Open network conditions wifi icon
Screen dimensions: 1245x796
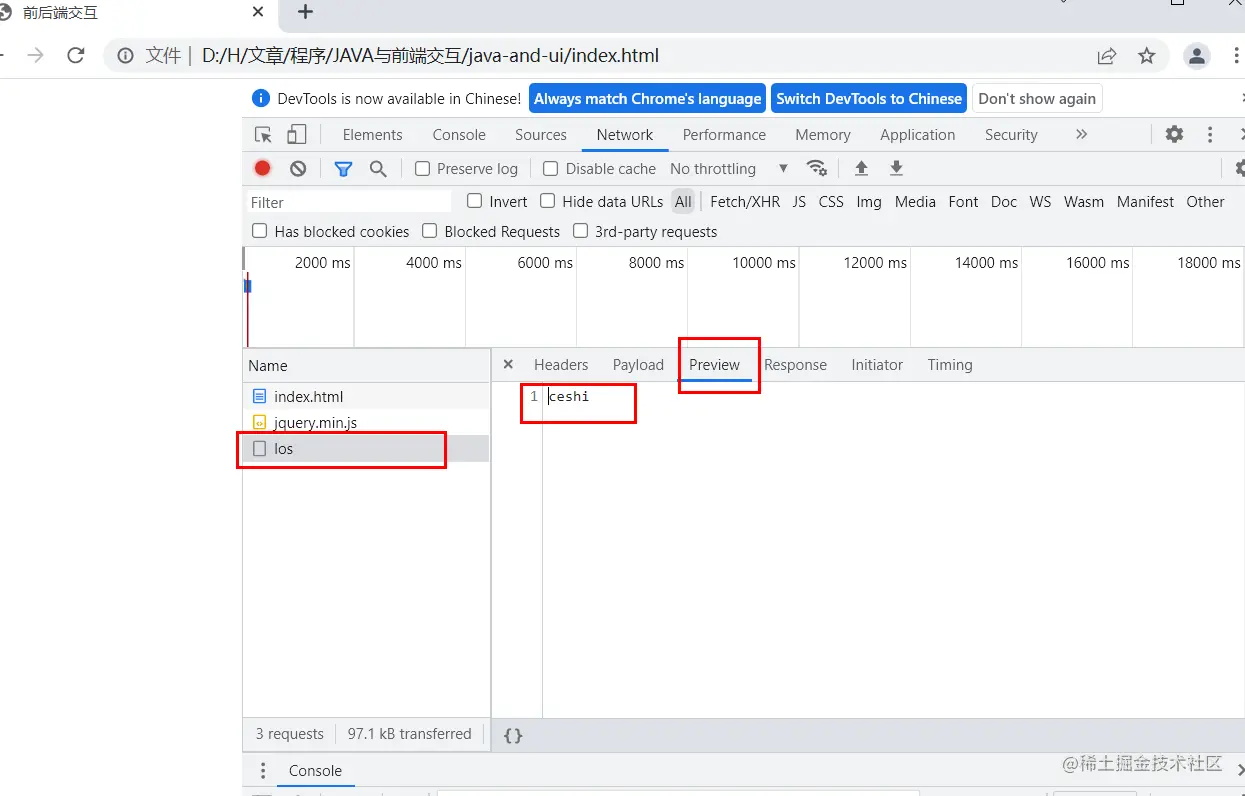tap(817, 168)
